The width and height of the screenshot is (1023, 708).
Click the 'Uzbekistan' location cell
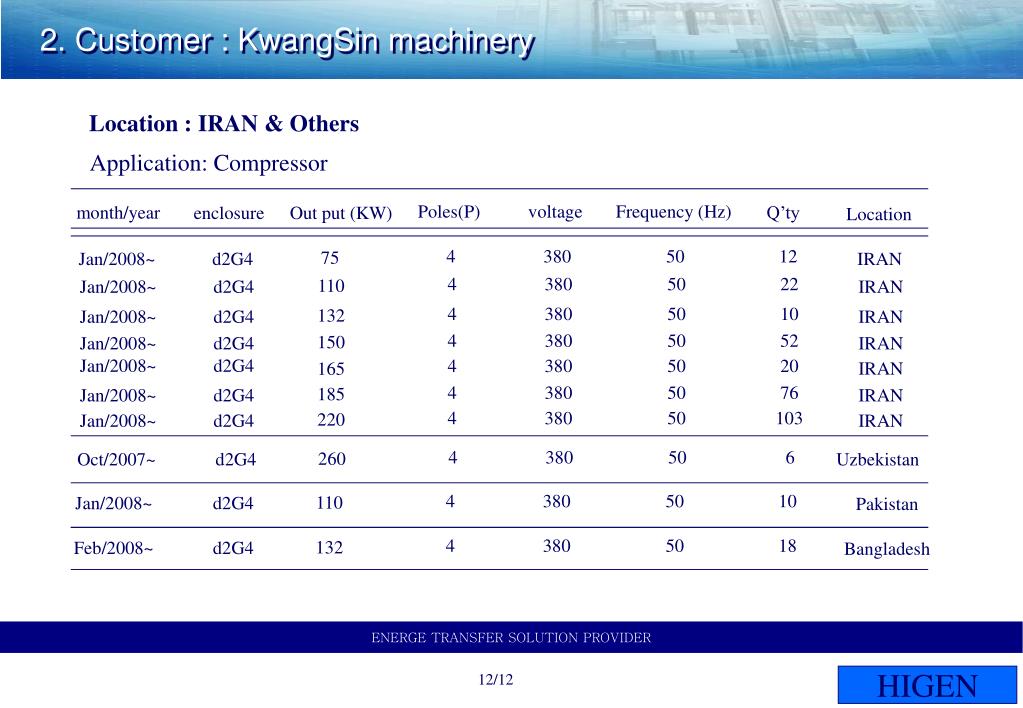[878, 459]
